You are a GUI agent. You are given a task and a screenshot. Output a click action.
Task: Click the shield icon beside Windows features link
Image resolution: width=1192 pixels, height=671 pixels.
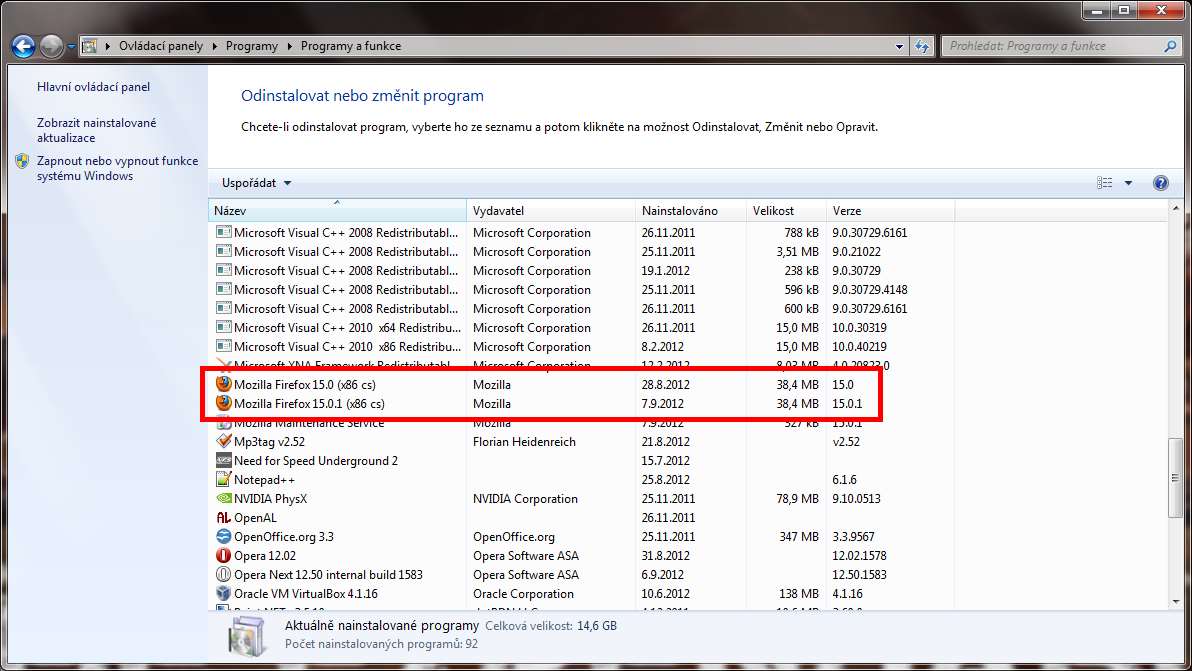pyautogui.click(x=22, y=161)
